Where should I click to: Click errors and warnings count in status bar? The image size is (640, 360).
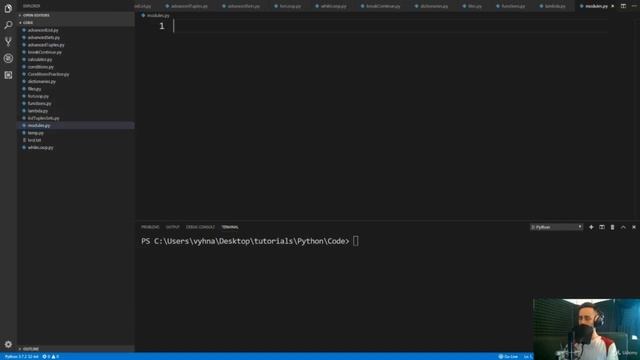[51, 356]
